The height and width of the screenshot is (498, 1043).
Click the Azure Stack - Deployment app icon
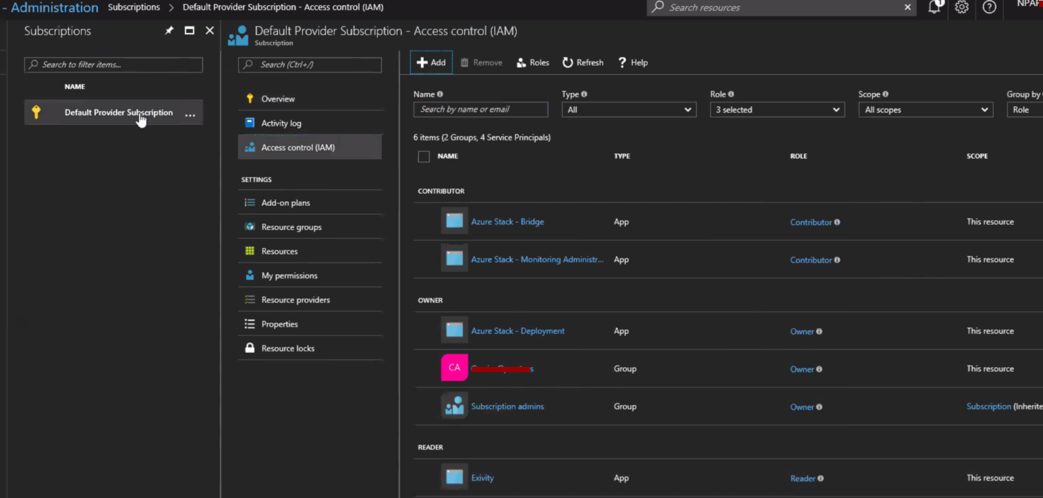(454, 329)
